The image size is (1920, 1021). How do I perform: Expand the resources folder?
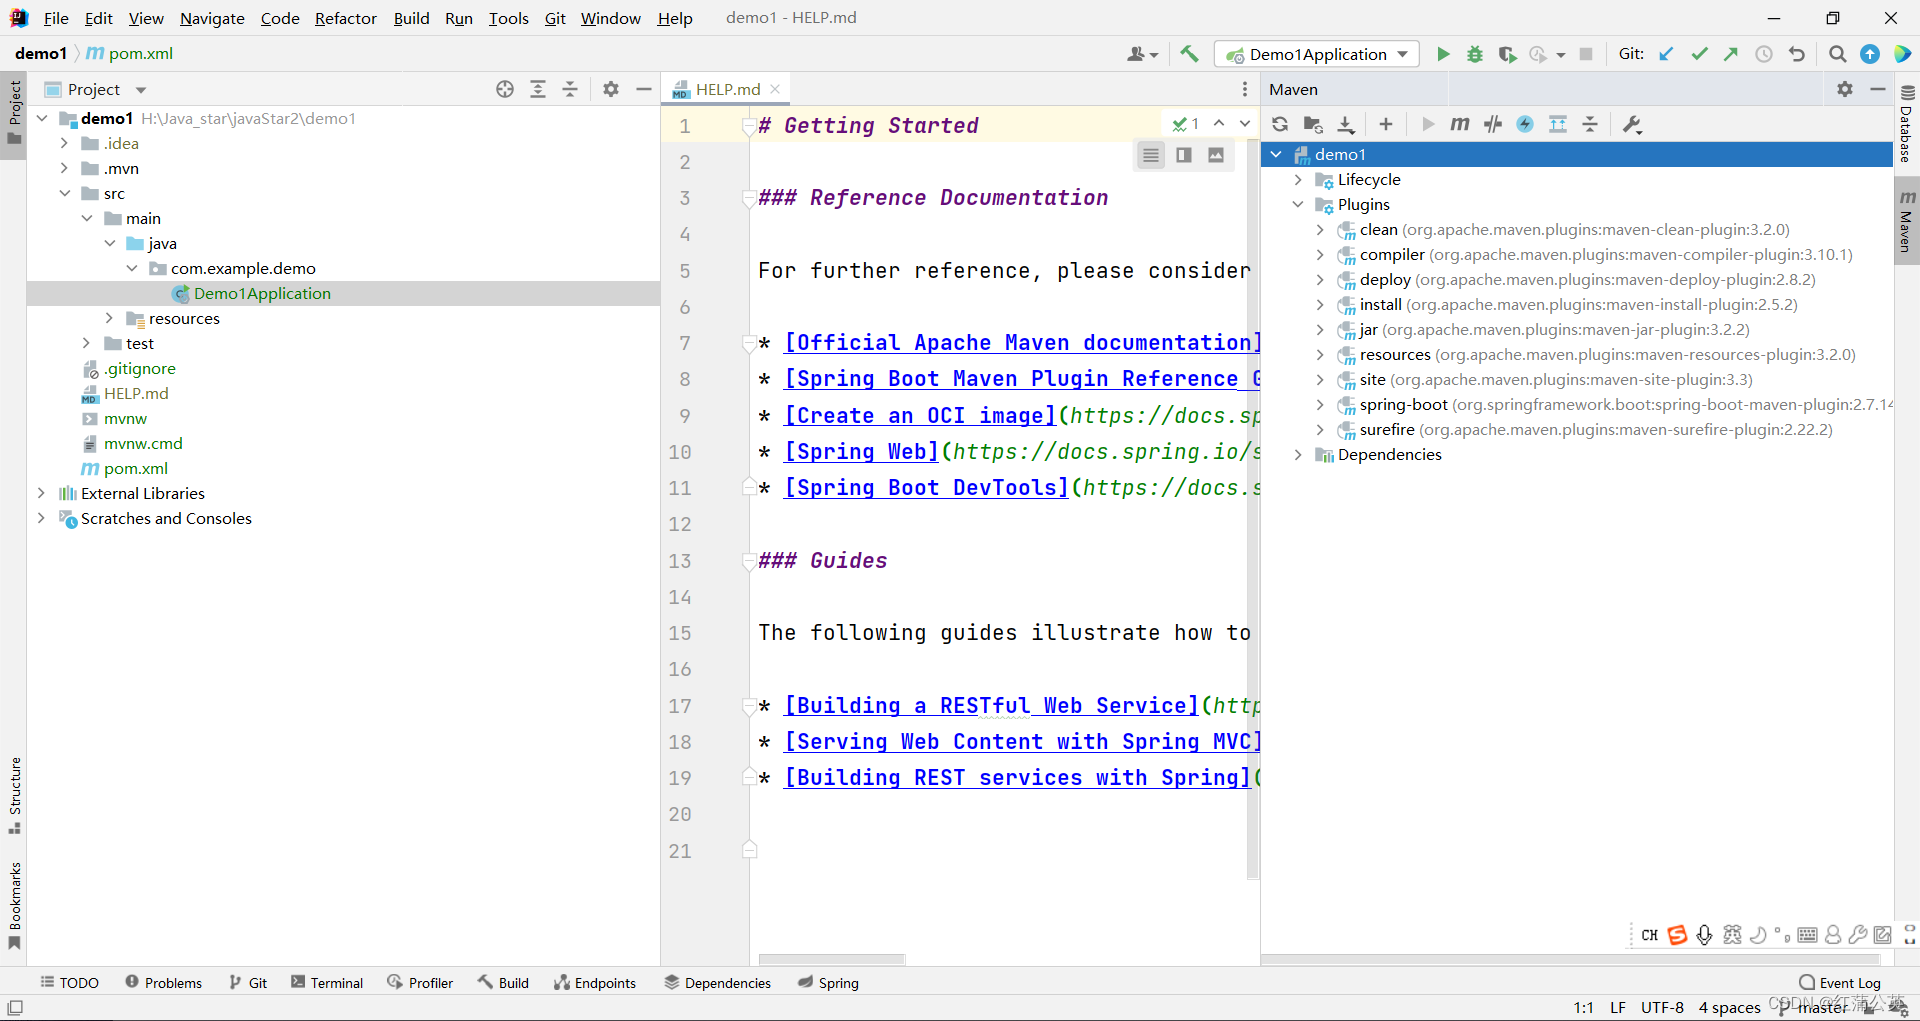109,318
